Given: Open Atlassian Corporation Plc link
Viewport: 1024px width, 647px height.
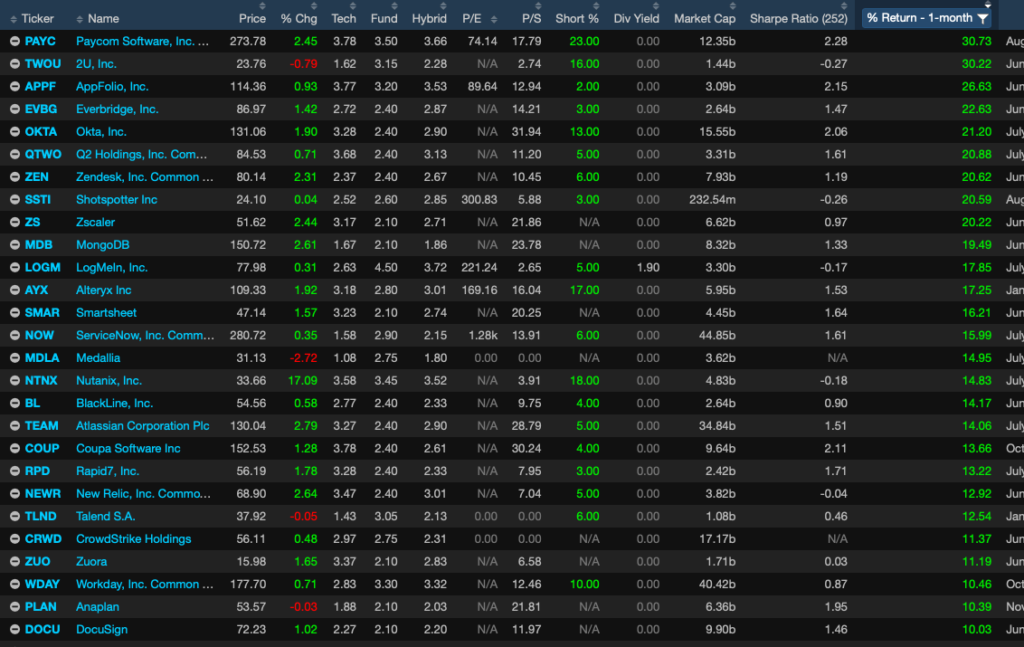Looking at the screenshot, I should [142, 426].
